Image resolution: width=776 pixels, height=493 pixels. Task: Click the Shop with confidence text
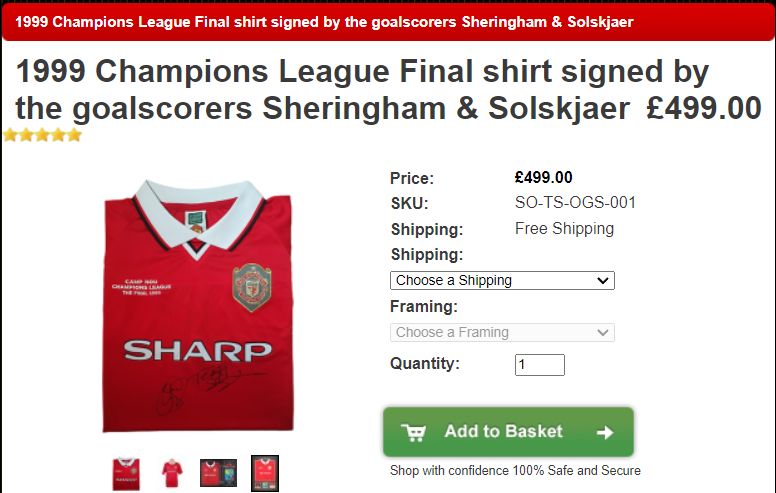click(x=515, y=470)
